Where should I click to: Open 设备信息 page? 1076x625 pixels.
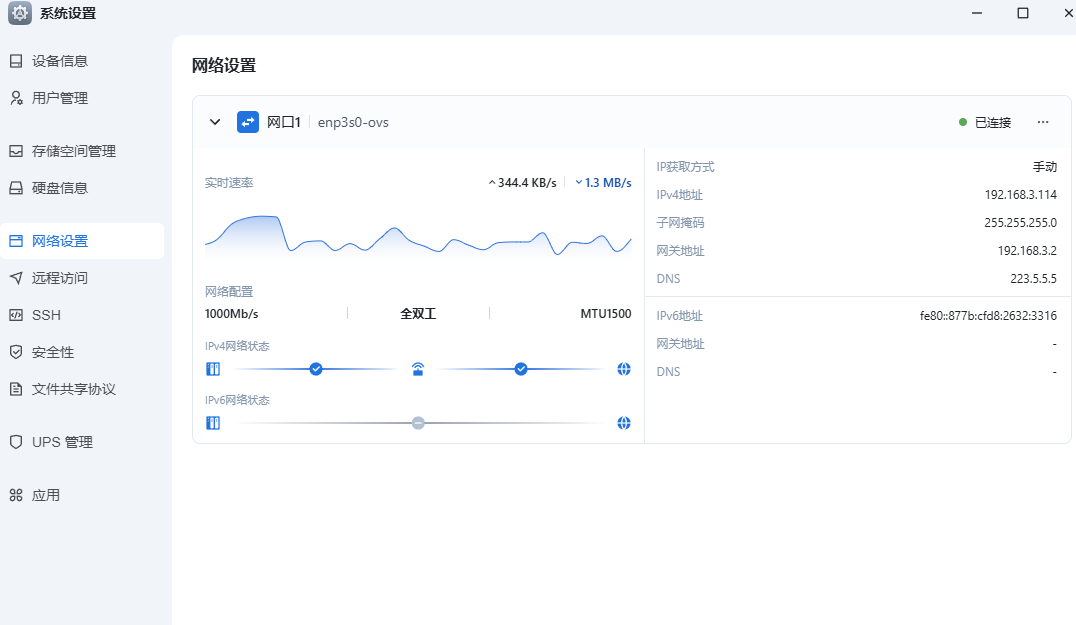pyautogui.click(x=82, y=61)
